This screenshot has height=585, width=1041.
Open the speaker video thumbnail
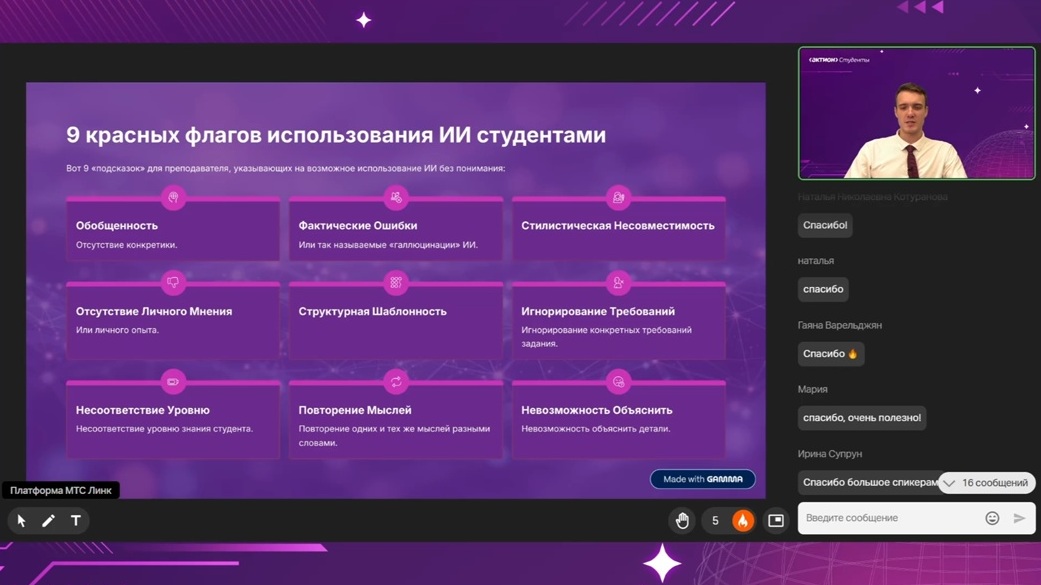coord(916,113)
